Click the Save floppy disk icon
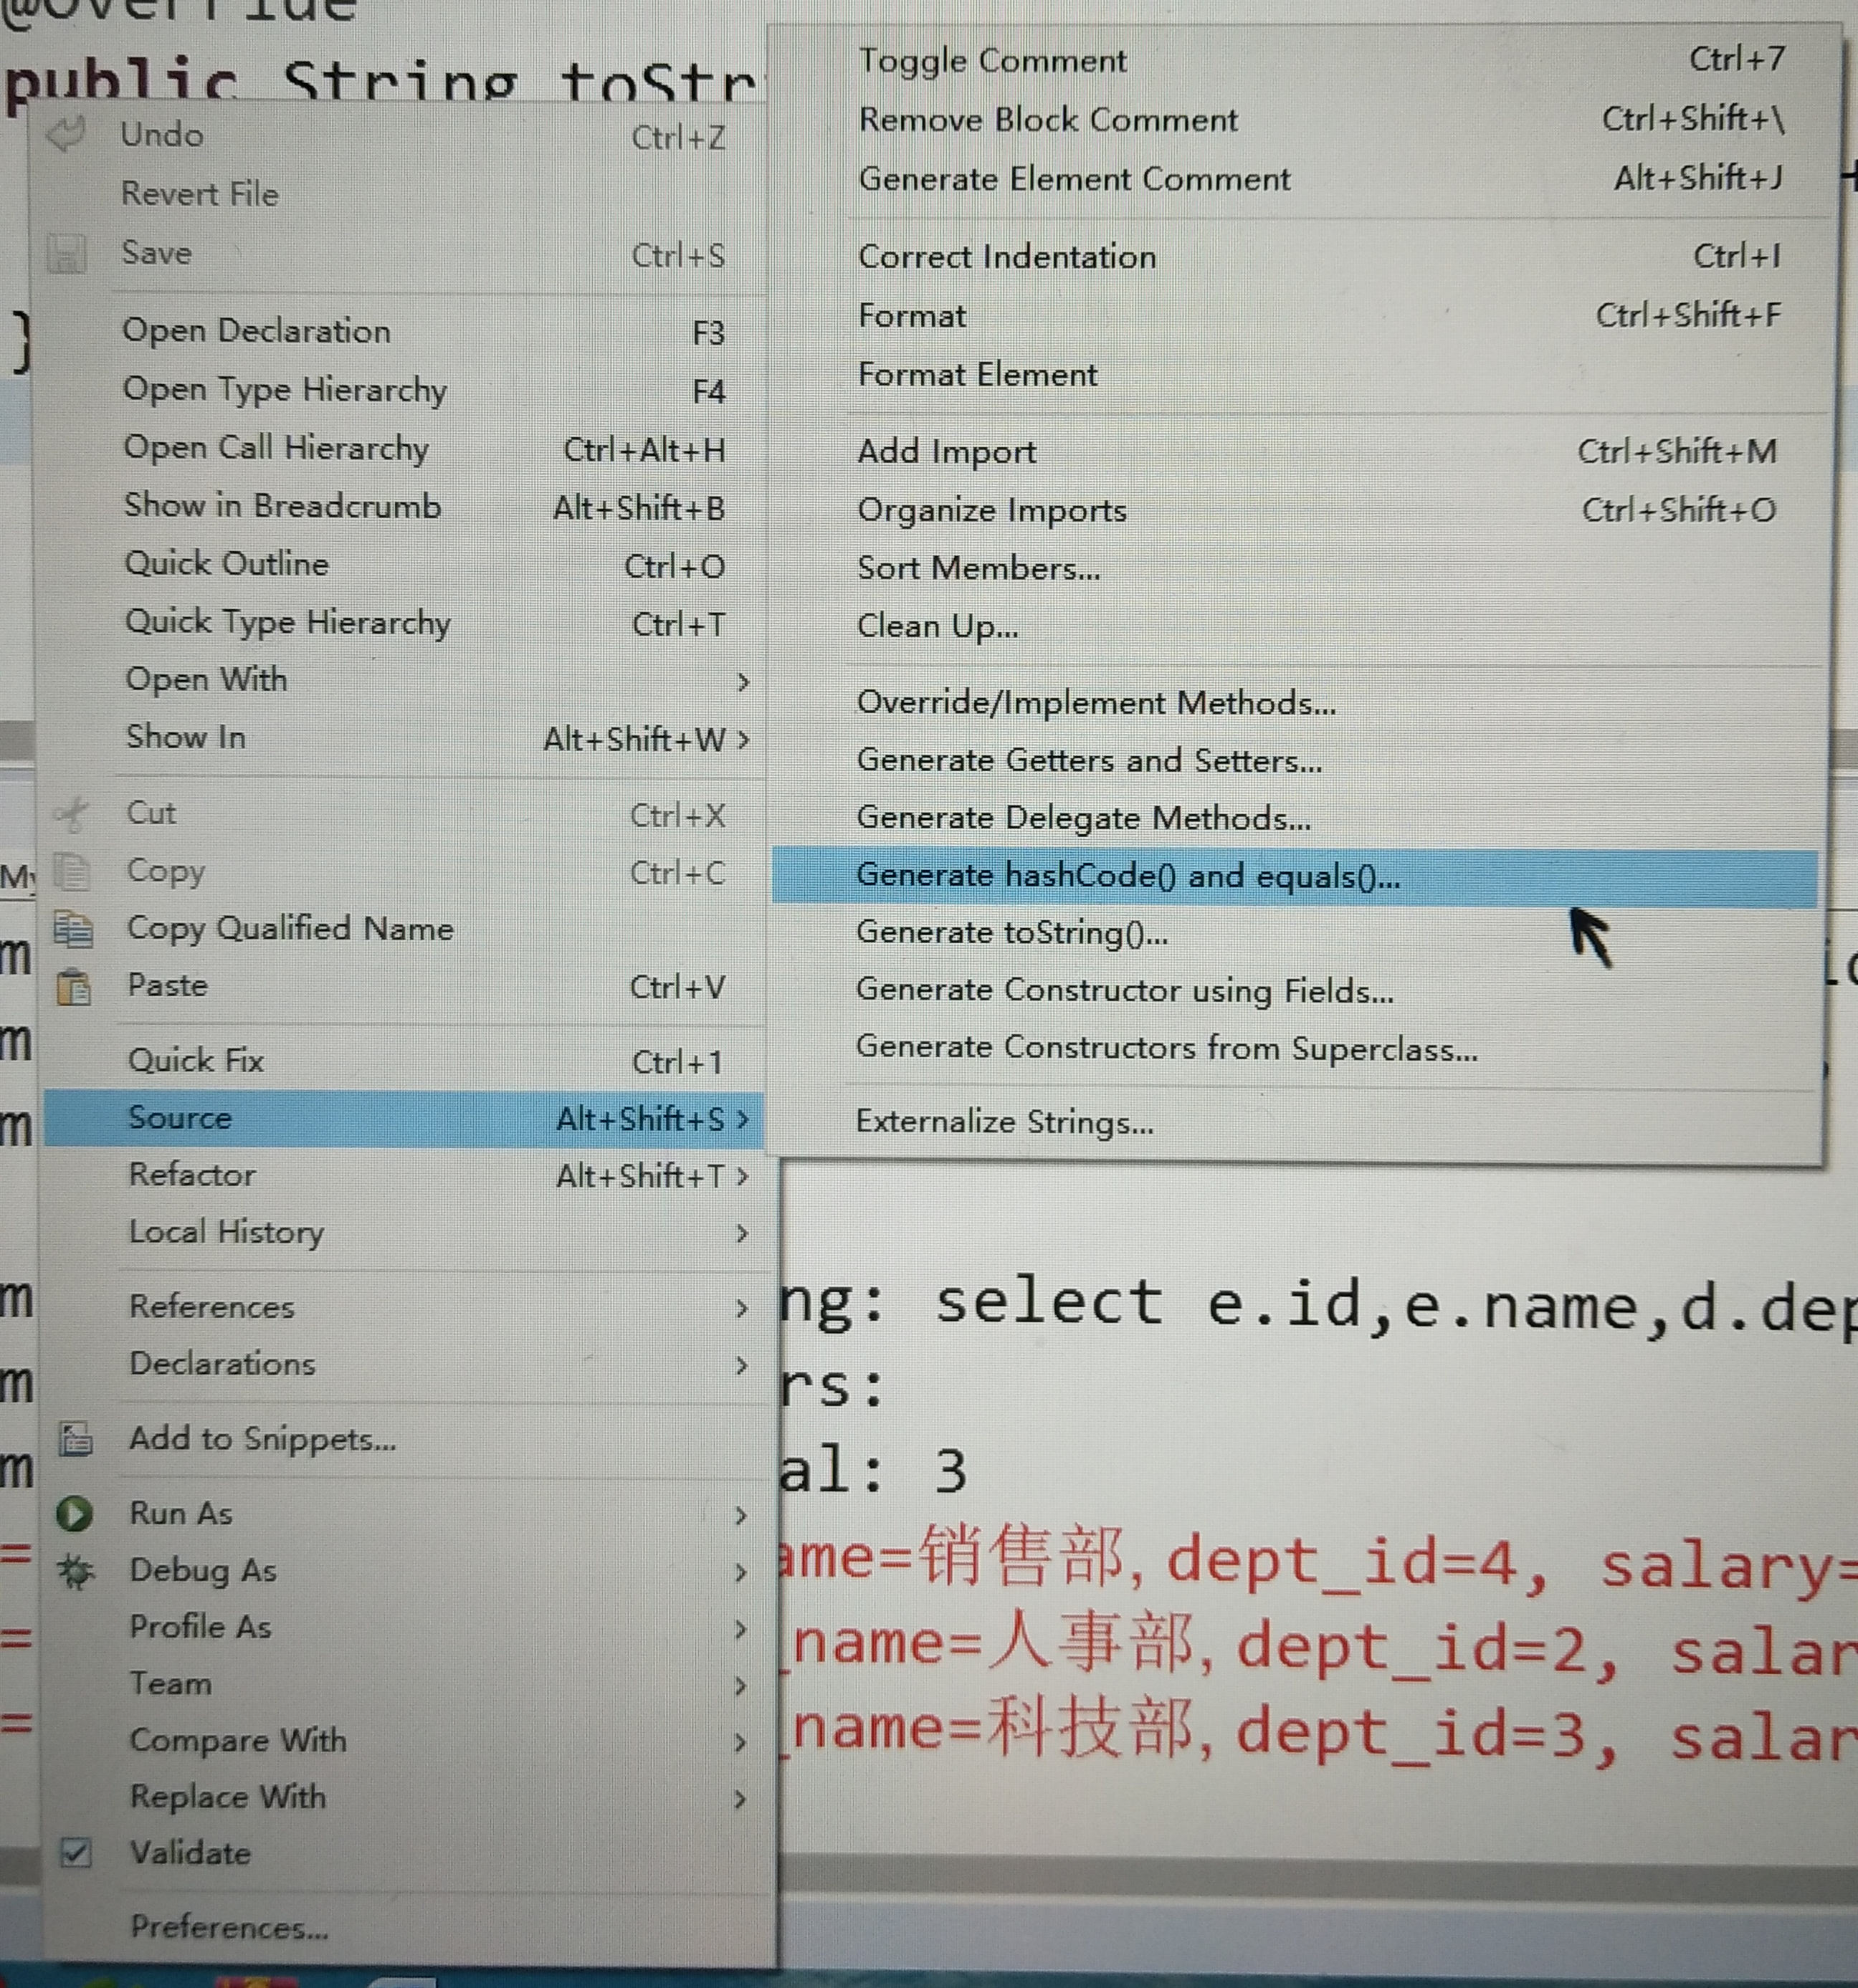This screenshot has width=1858, height=1988. pyautogui.click(x=67, y=253)
